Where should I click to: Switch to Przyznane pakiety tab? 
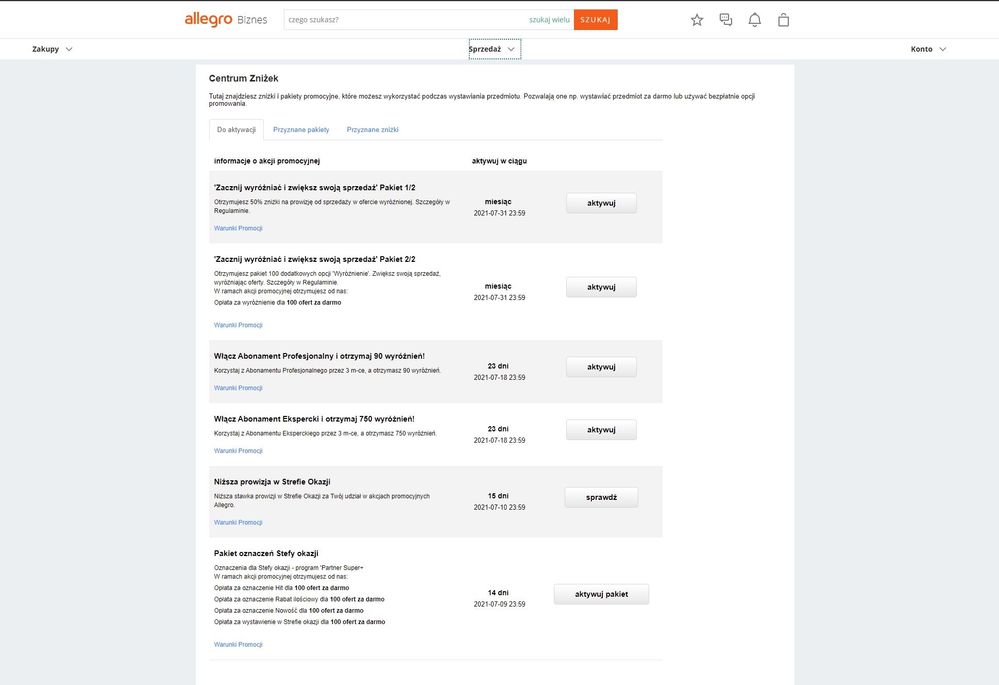(x=301, y=130)
